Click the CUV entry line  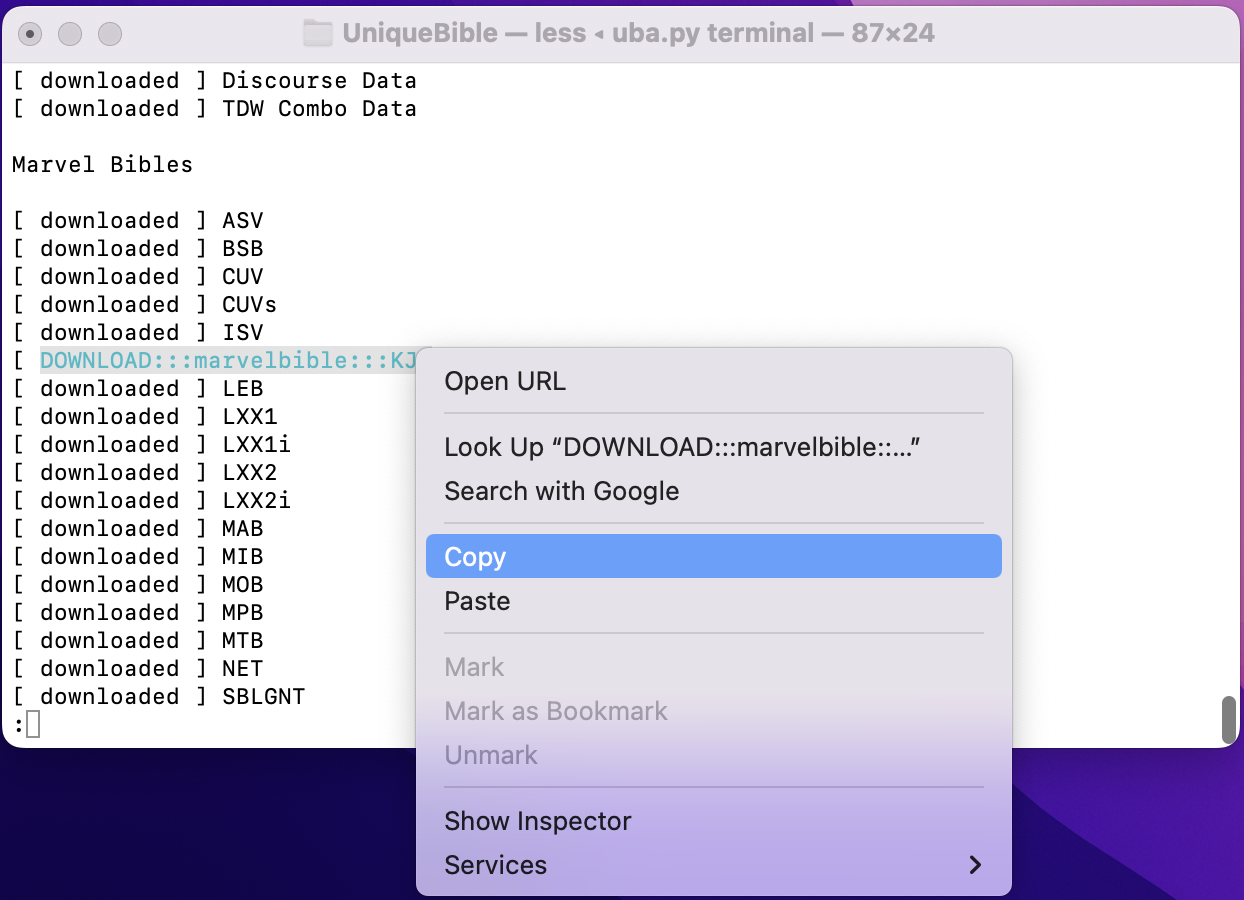(138, 276)
